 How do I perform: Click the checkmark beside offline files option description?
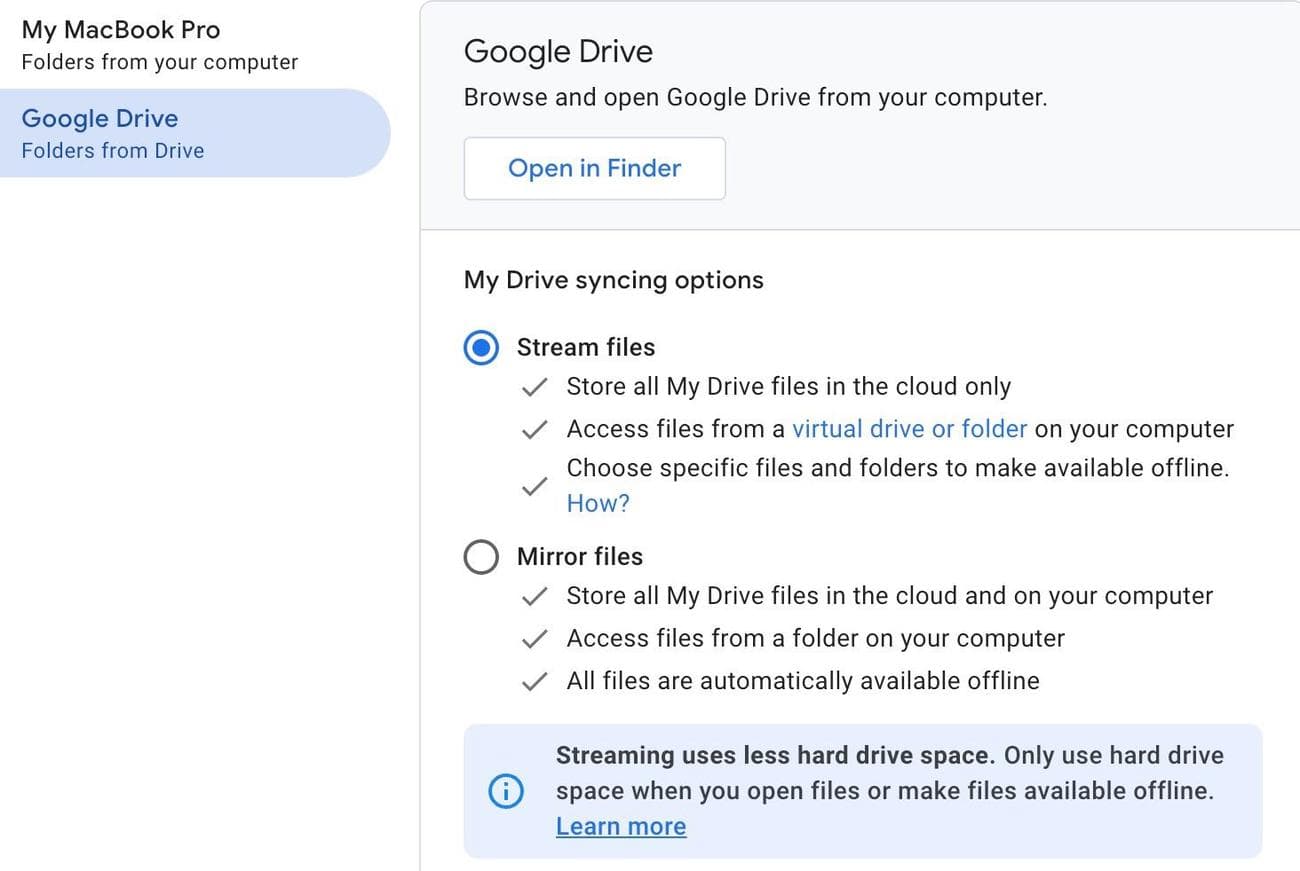[x=535, y=486]
